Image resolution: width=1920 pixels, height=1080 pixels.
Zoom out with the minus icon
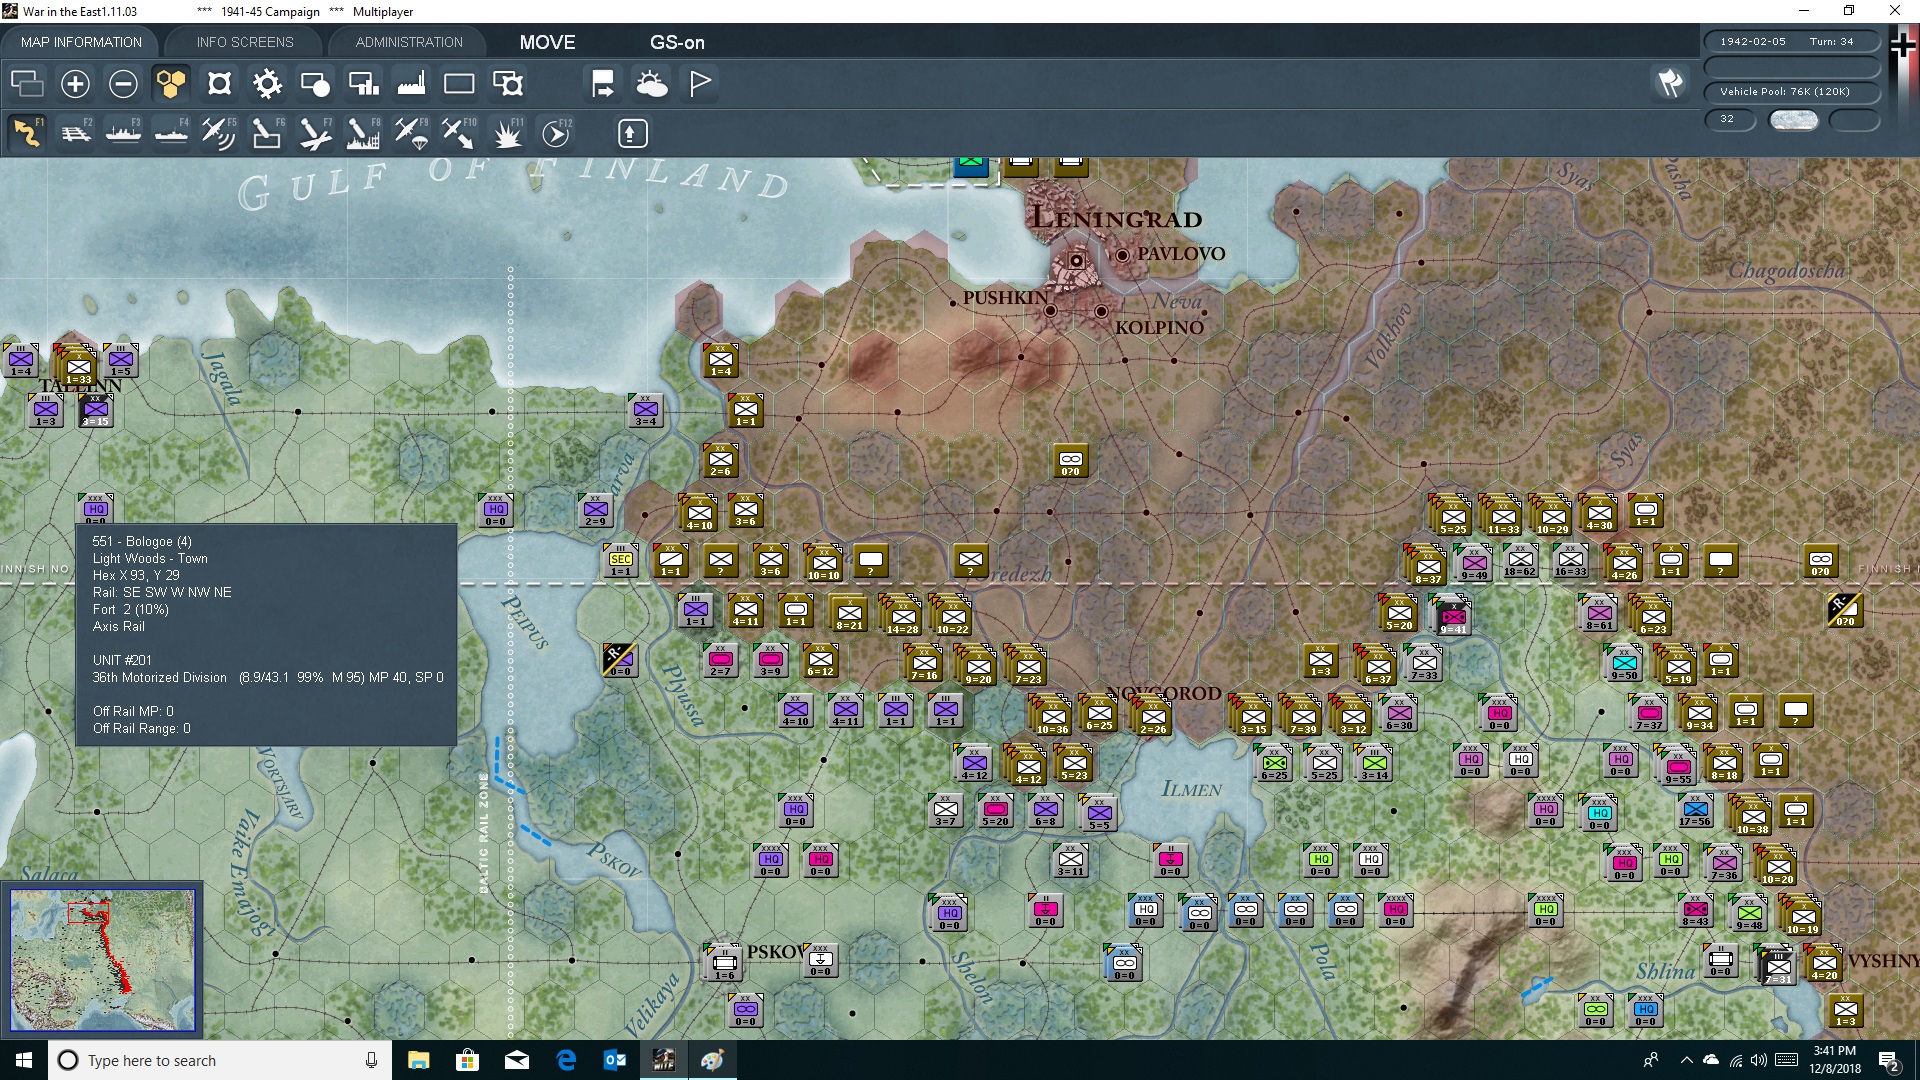(123, 84)
